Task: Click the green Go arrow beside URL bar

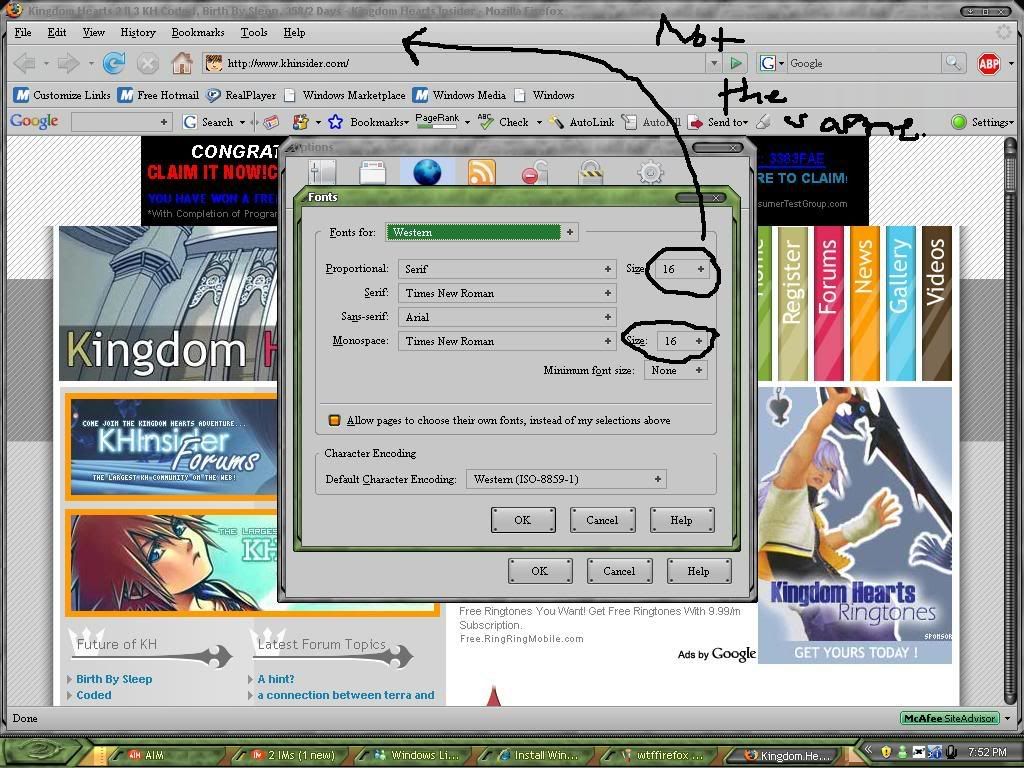Action: pyautogui.click(x=736, y=63)
